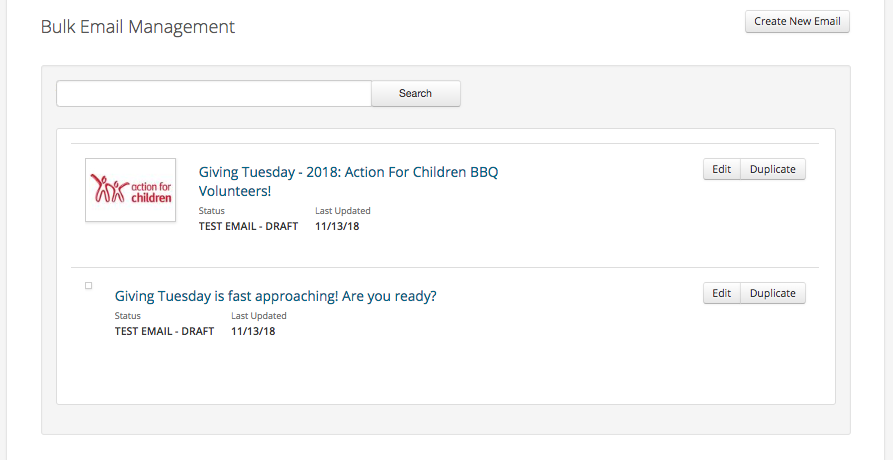The image size is (893, 460).
Task: Click the Last Updated label under BBQ email
Action: click(343, 211)
